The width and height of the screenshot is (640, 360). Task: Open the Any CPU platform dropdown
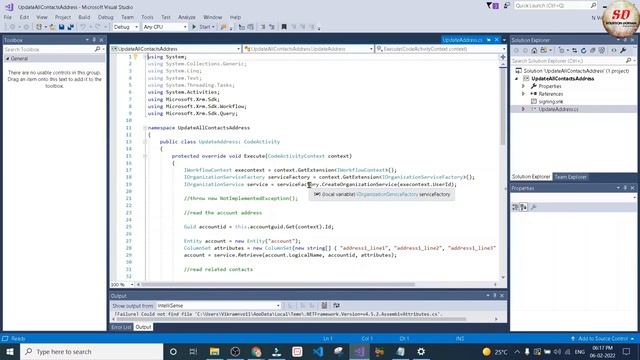(x=165, y=27)
